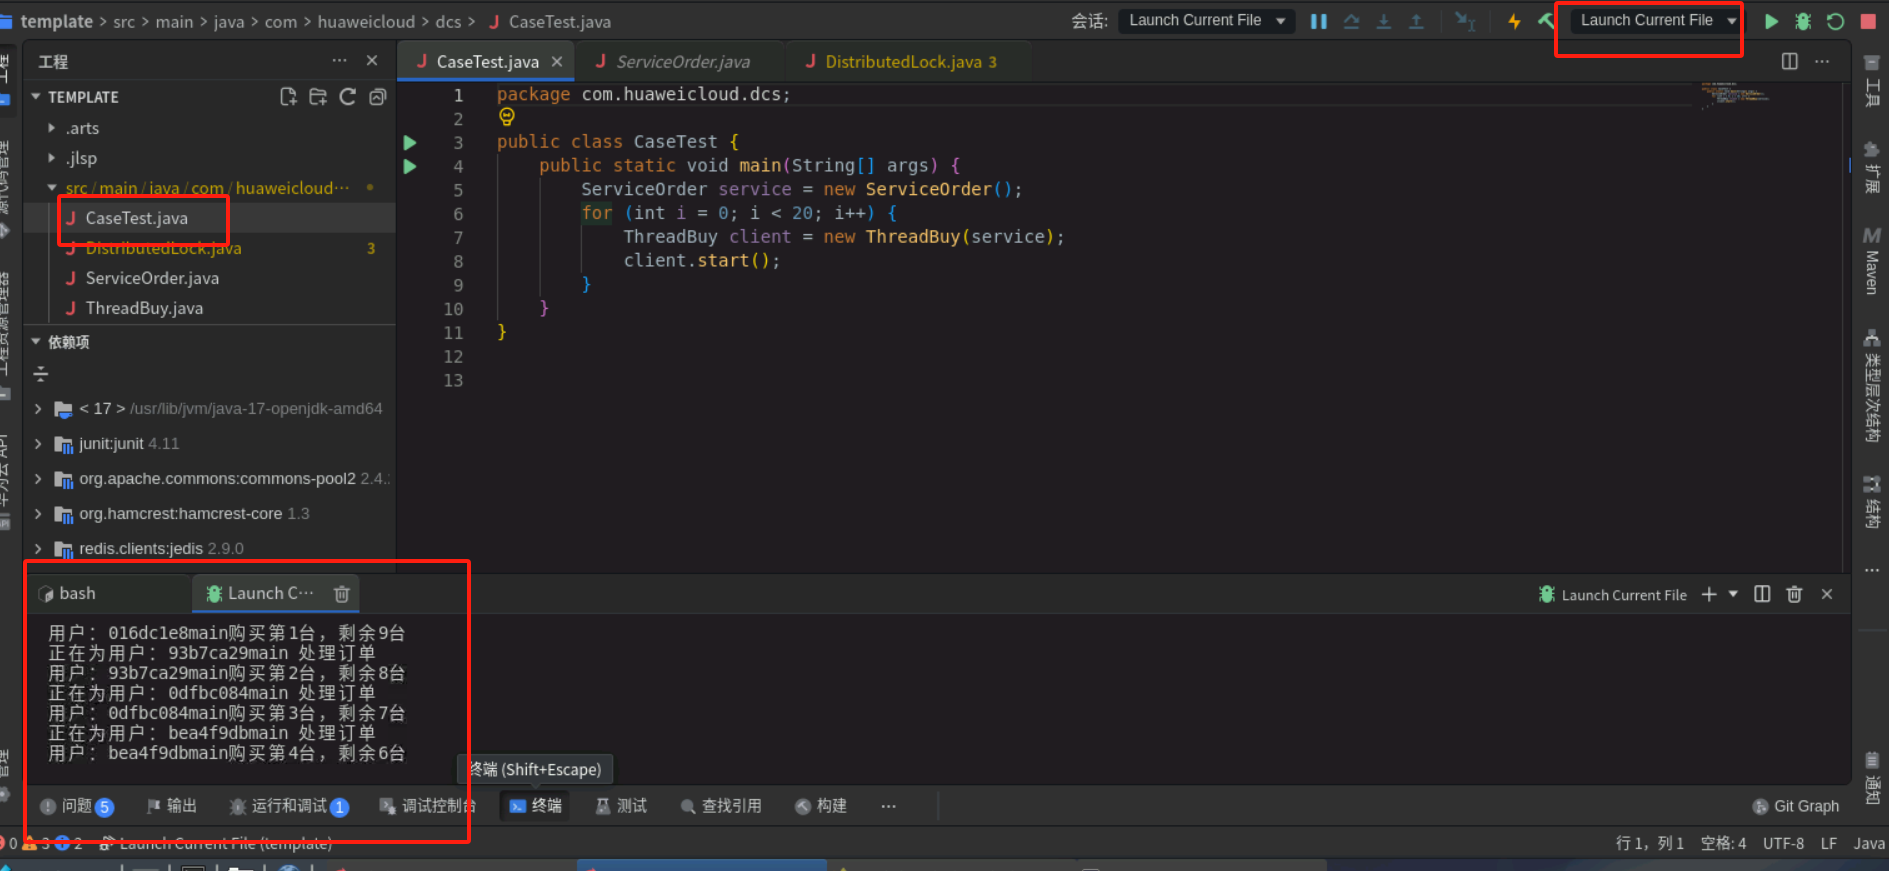Viewport: 1889px width, 871px height.
Task: Click the UTF-8 encoding in status bar
Action: click(1783, 843)
